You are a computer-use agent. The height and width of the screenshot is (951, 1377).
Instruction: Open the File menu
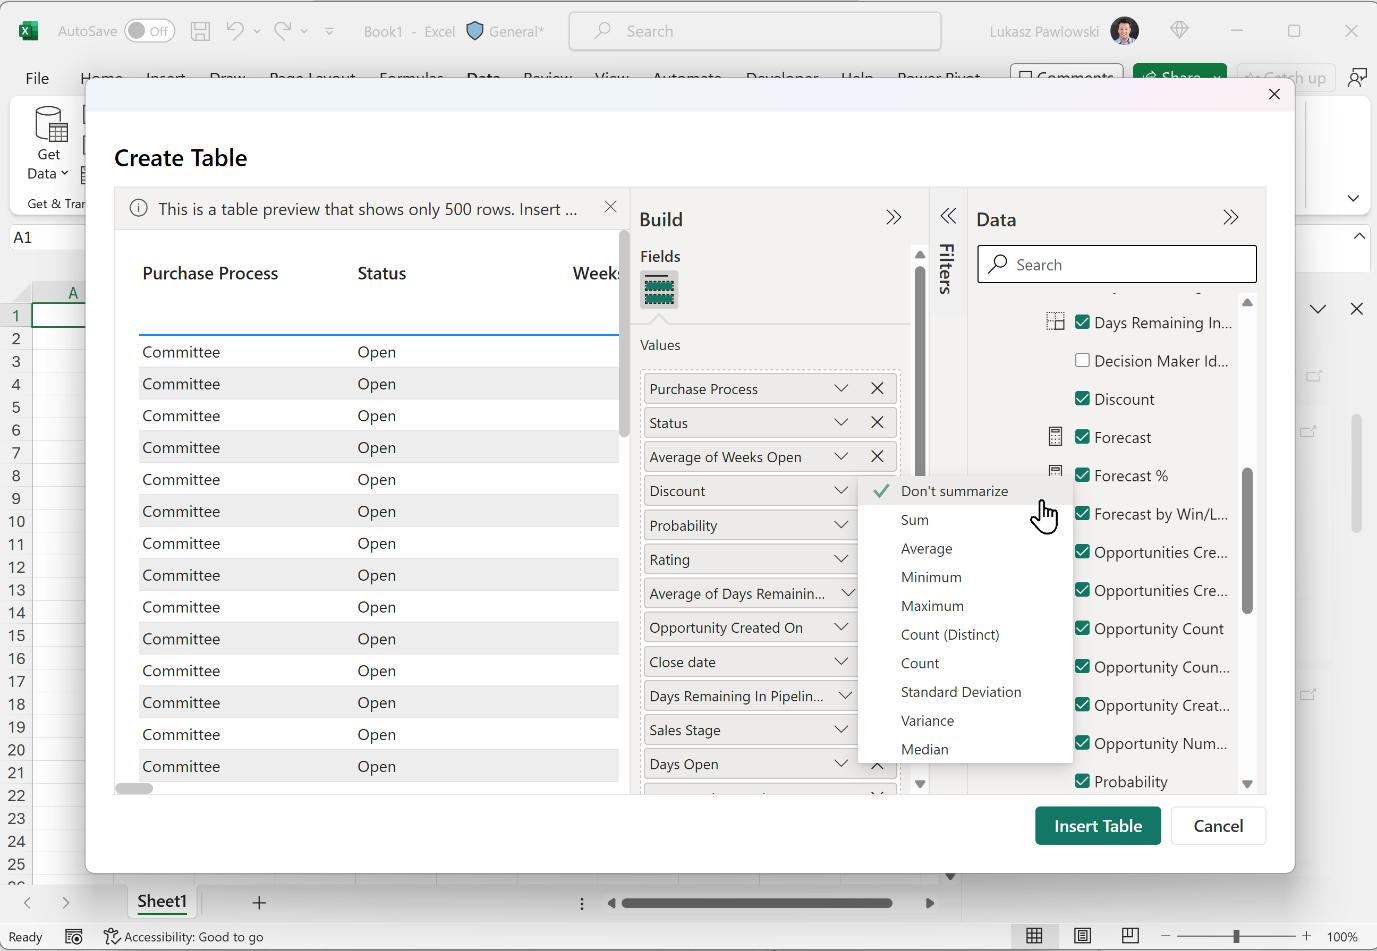coord(37,78)
